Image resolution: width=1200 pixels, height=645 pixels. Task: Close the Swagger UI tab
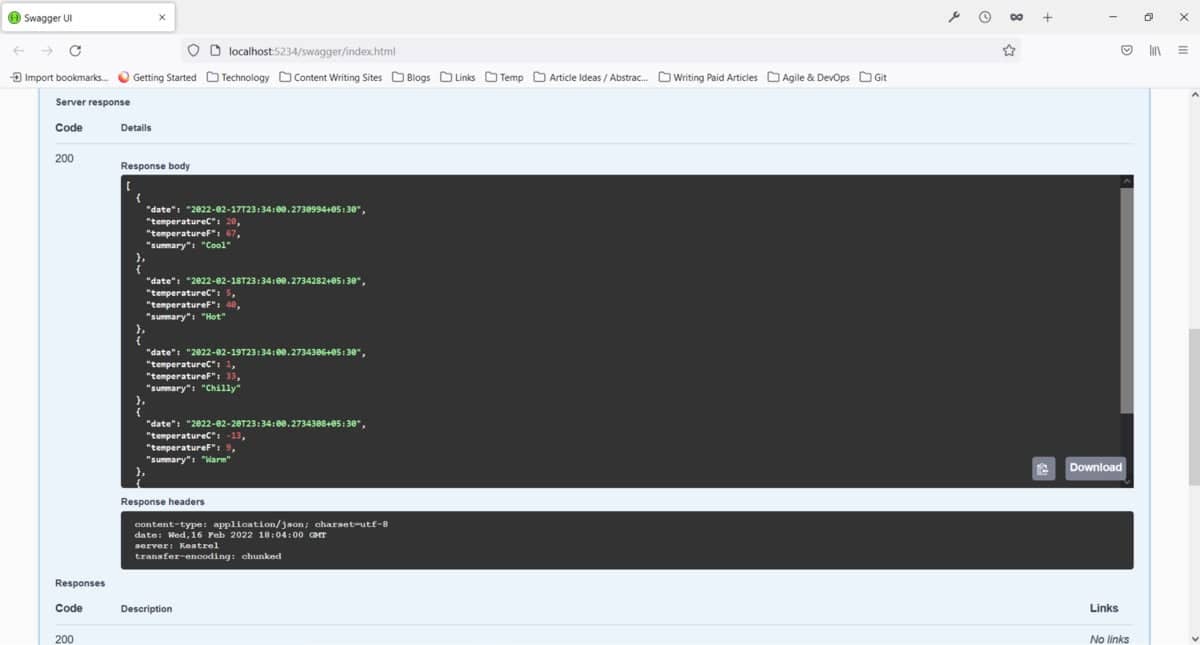(x=162, y=17)
